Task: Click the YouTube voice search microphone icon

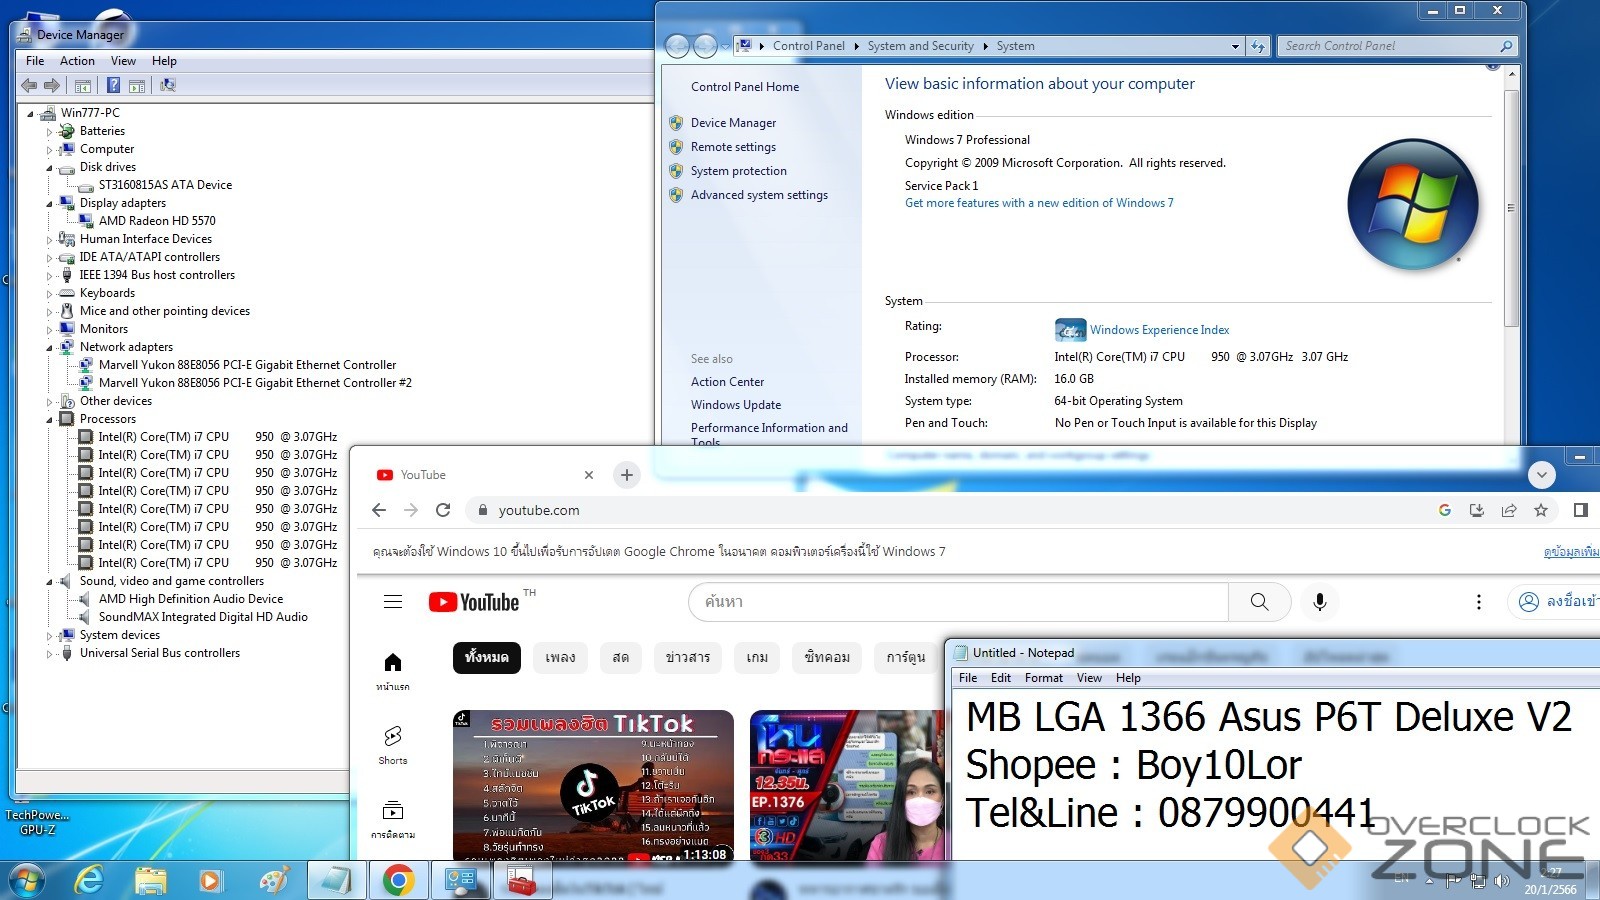Action: pos(1319,602)
